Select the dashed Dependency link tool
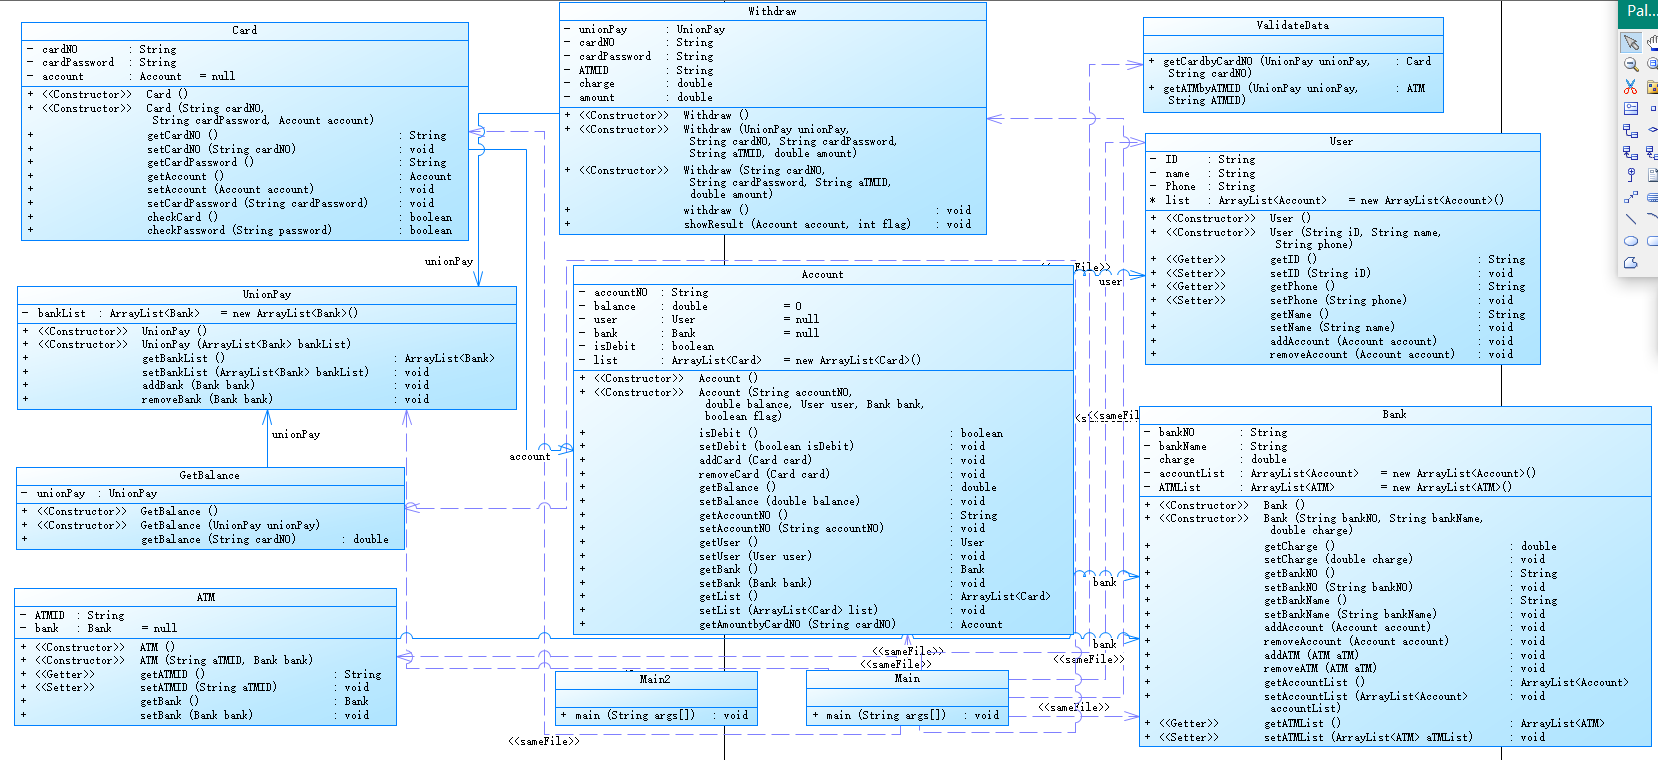Image resolution: width=1658 pixels, height=760 pixels. [1631, 197]
